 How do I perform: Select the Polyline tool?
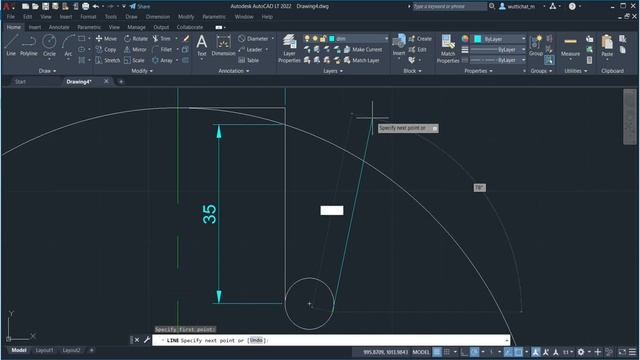pyautogui.click(x=29, y=45)
